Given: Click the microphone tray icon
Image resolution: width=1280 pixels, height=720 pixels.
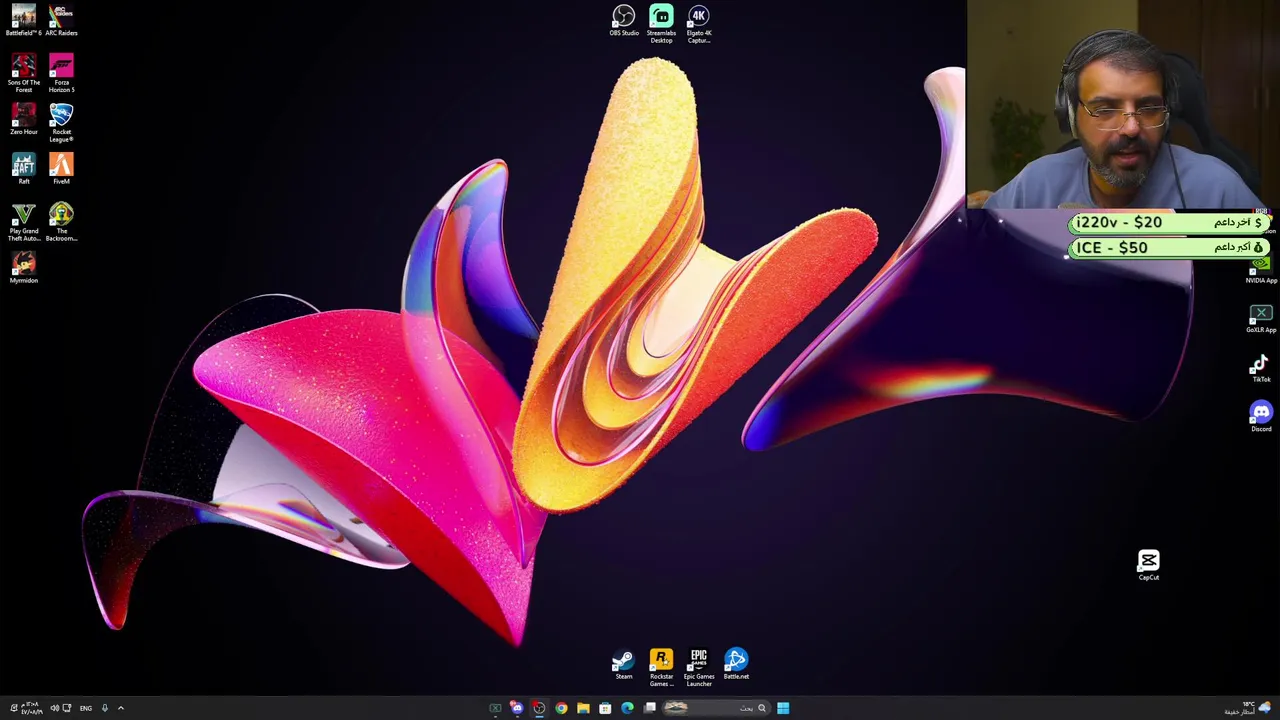Looking at the screenshot, I should pyautogui.click(x=104, y=708).
